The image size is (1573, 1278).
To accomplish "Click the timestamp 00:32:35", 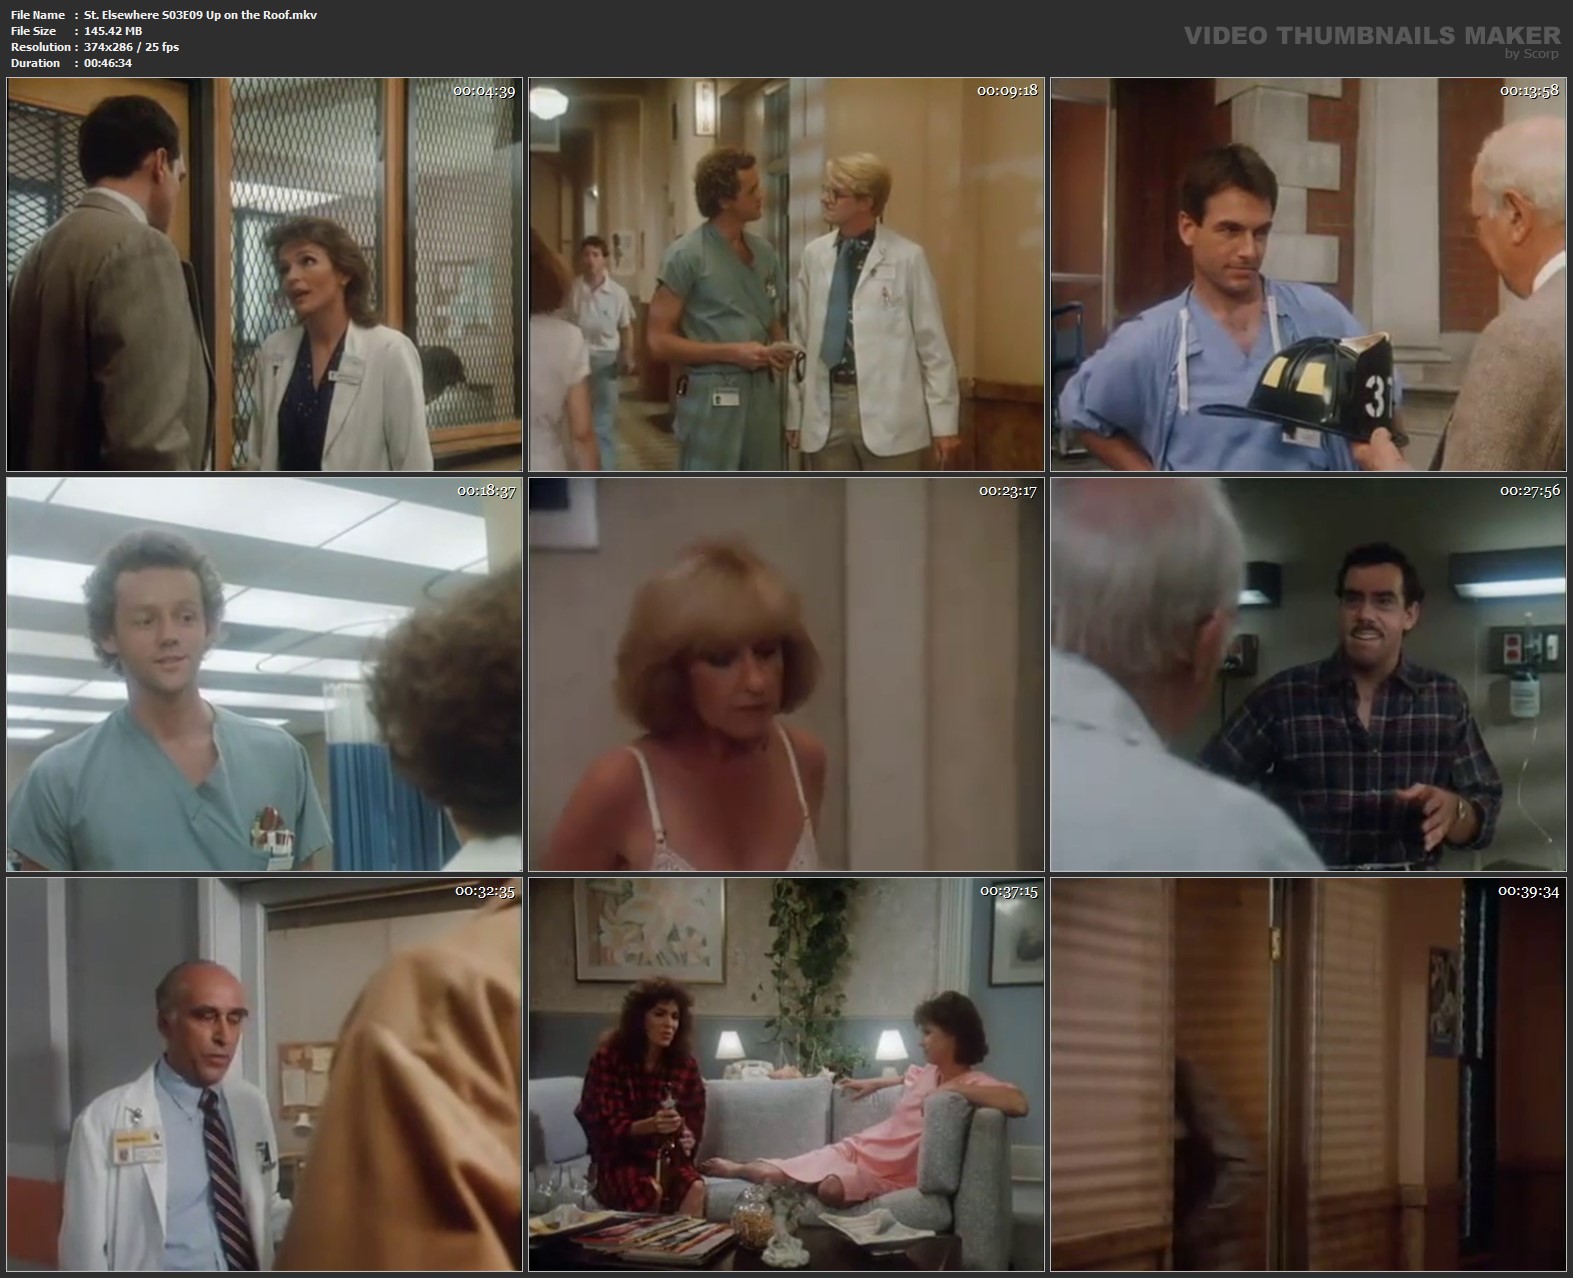I will pos(485,891).
